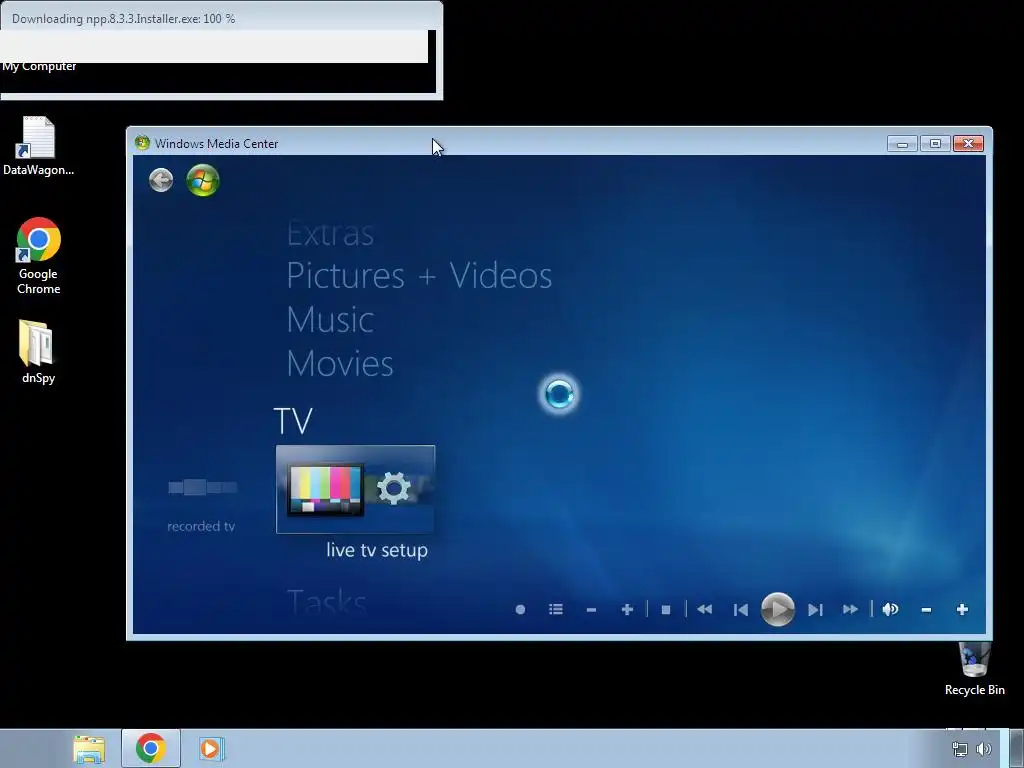
Task: Stop playback with the Stop button
Action: pos(665,609)
